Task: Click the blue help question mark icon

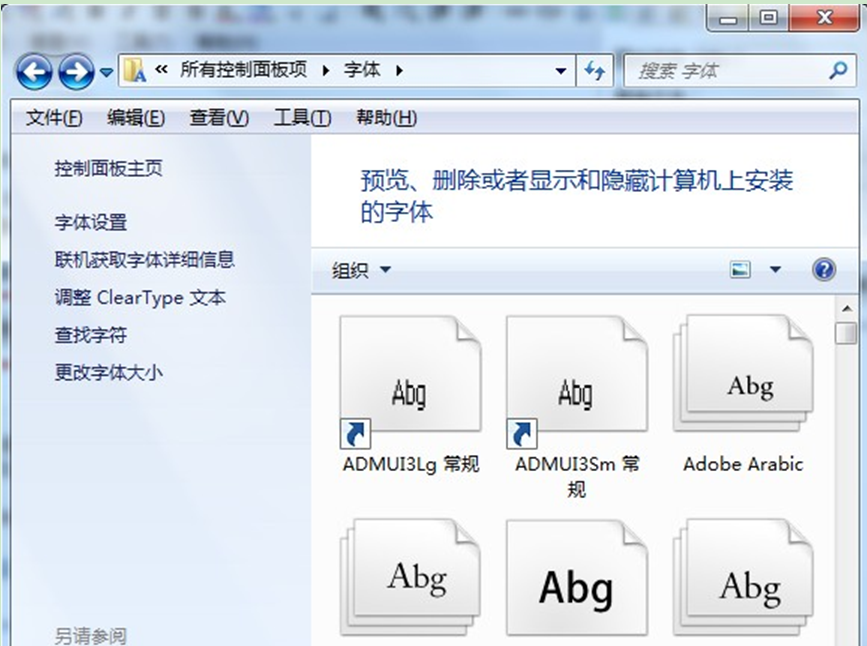Action: click(824, 270)
